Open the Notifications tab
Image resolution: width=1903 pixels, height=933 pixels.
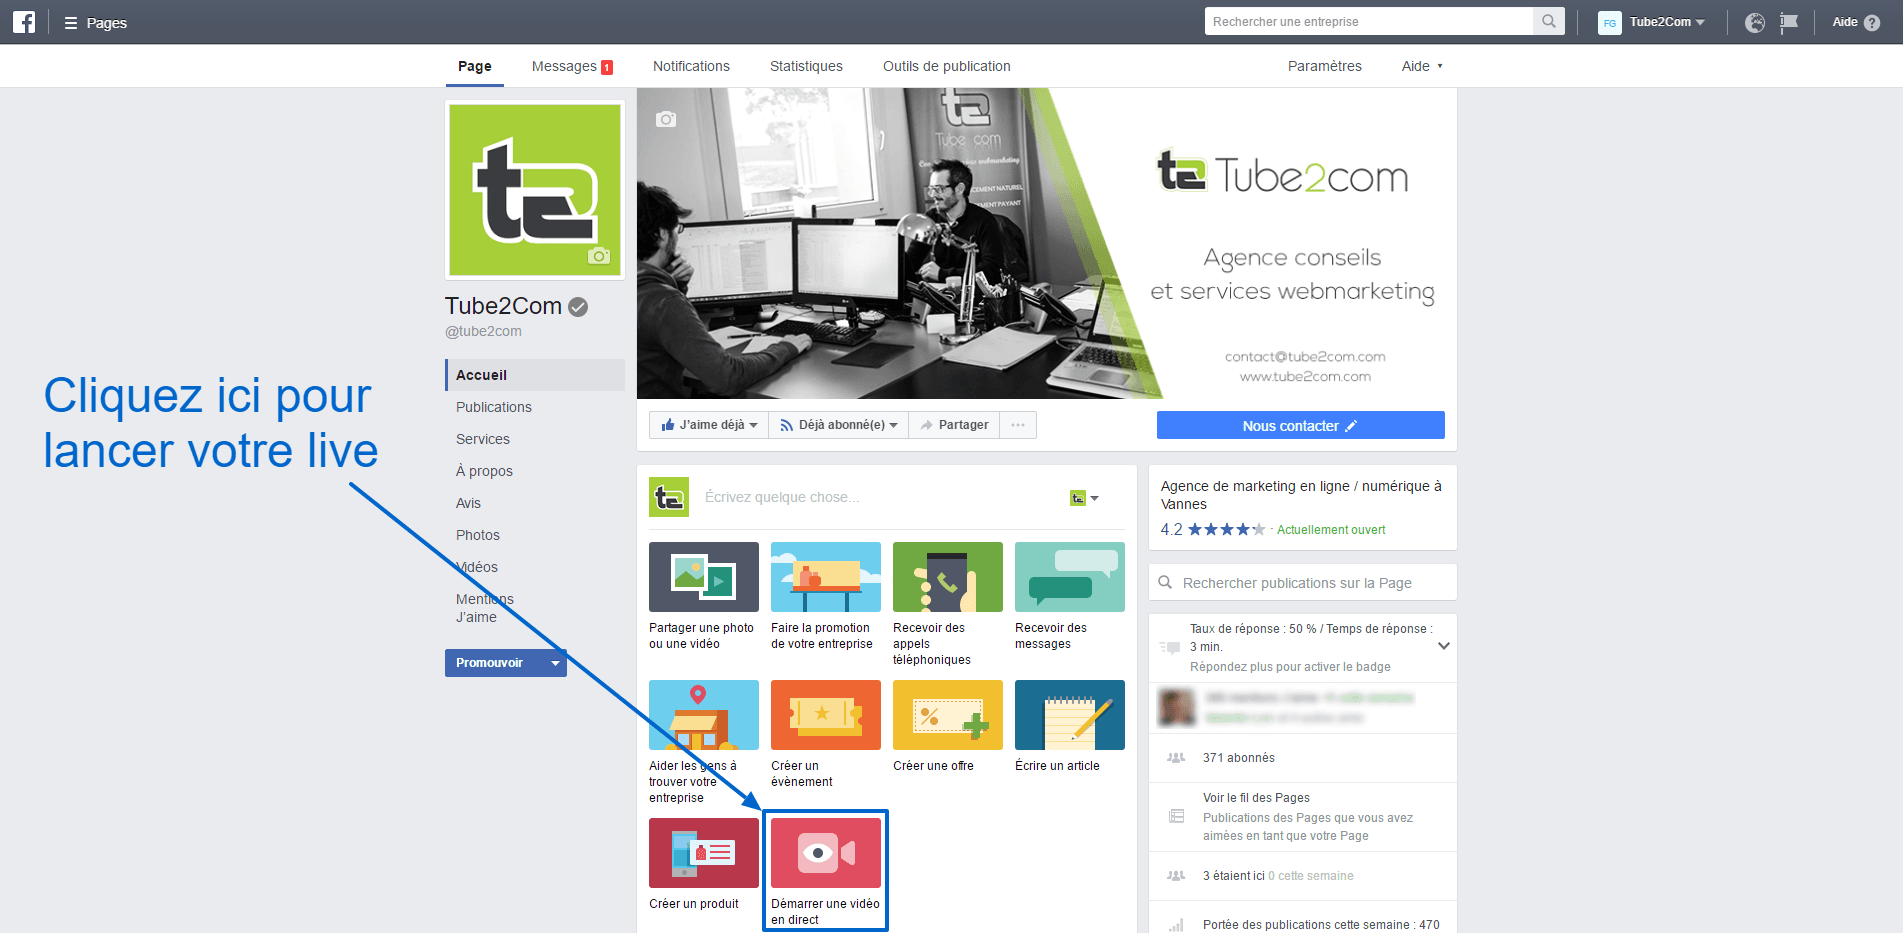[691, 66]
